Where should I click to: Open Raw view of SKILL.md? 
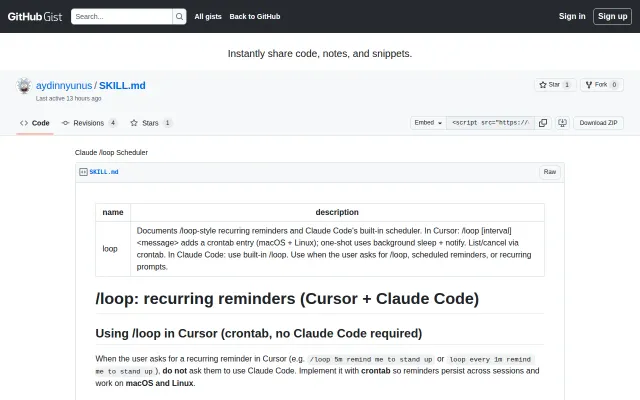(549, 172)
